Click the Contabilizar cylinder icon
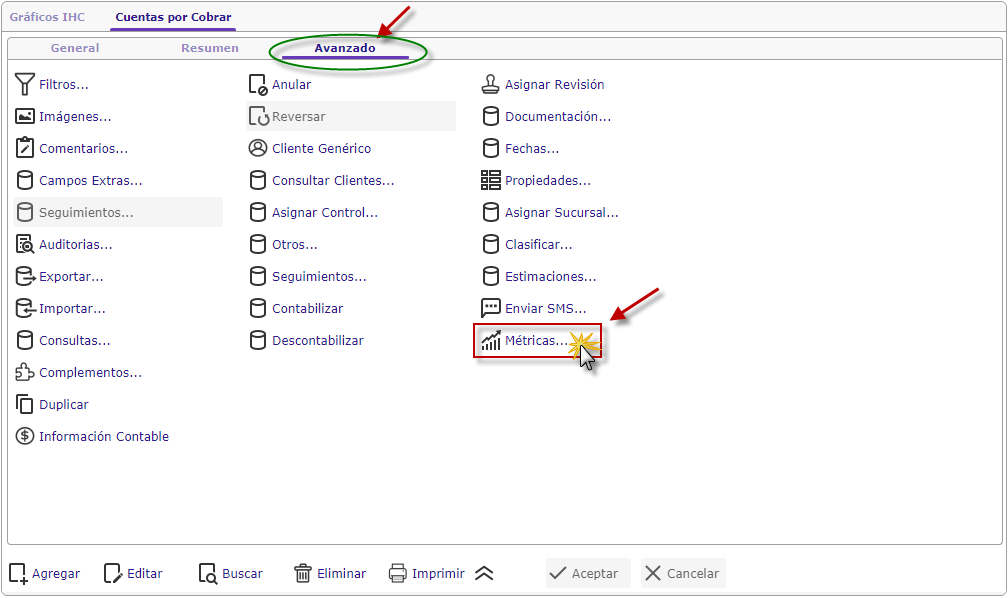This screenshot has width=1008, height=598. [x=258, y=308]
